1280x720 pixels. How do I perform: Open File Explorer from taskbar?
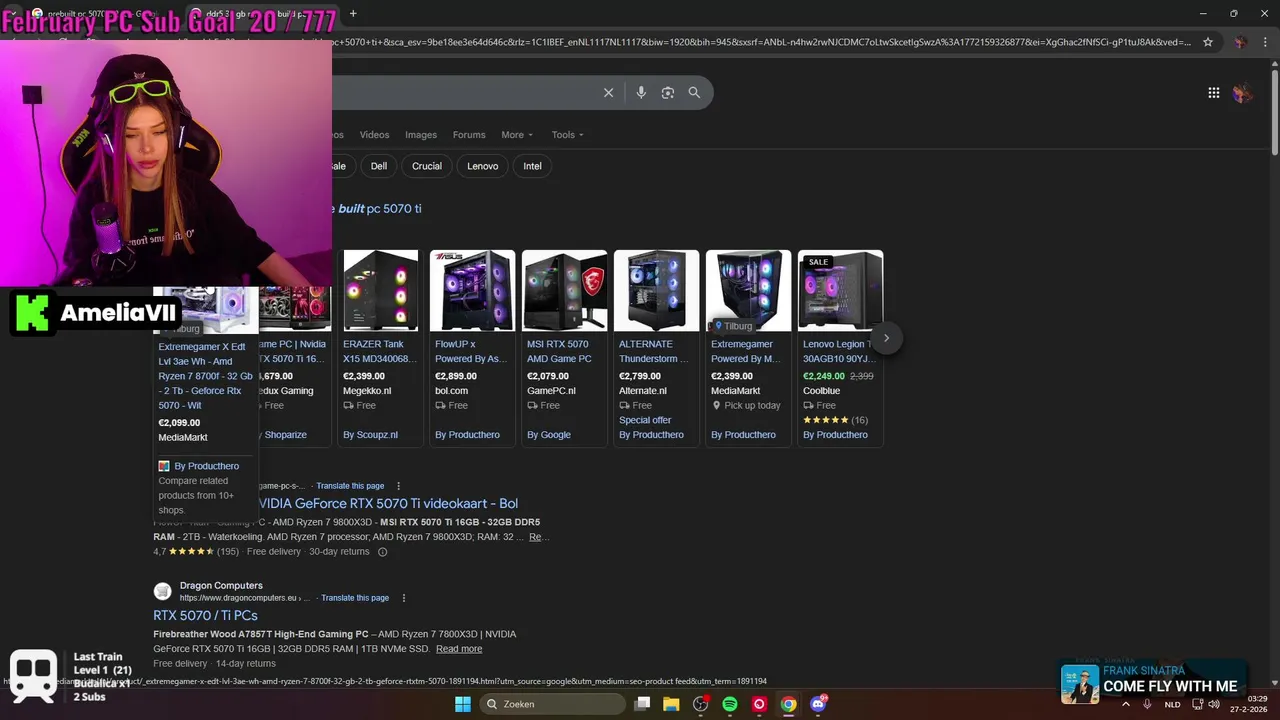pyautogui.click(x=671, y=704)
